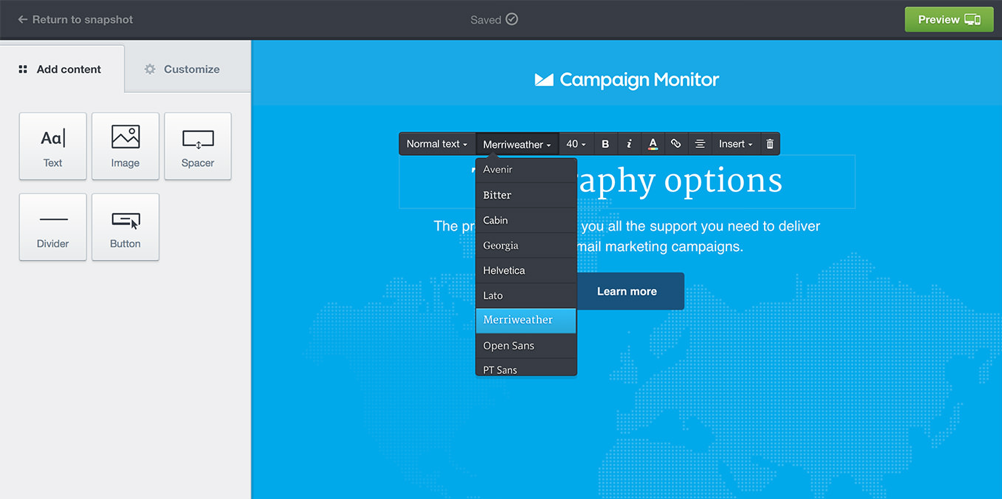Click the Saved status indicator
Viewport: 1002px width, 499px height.
click(x=494, y=20)
